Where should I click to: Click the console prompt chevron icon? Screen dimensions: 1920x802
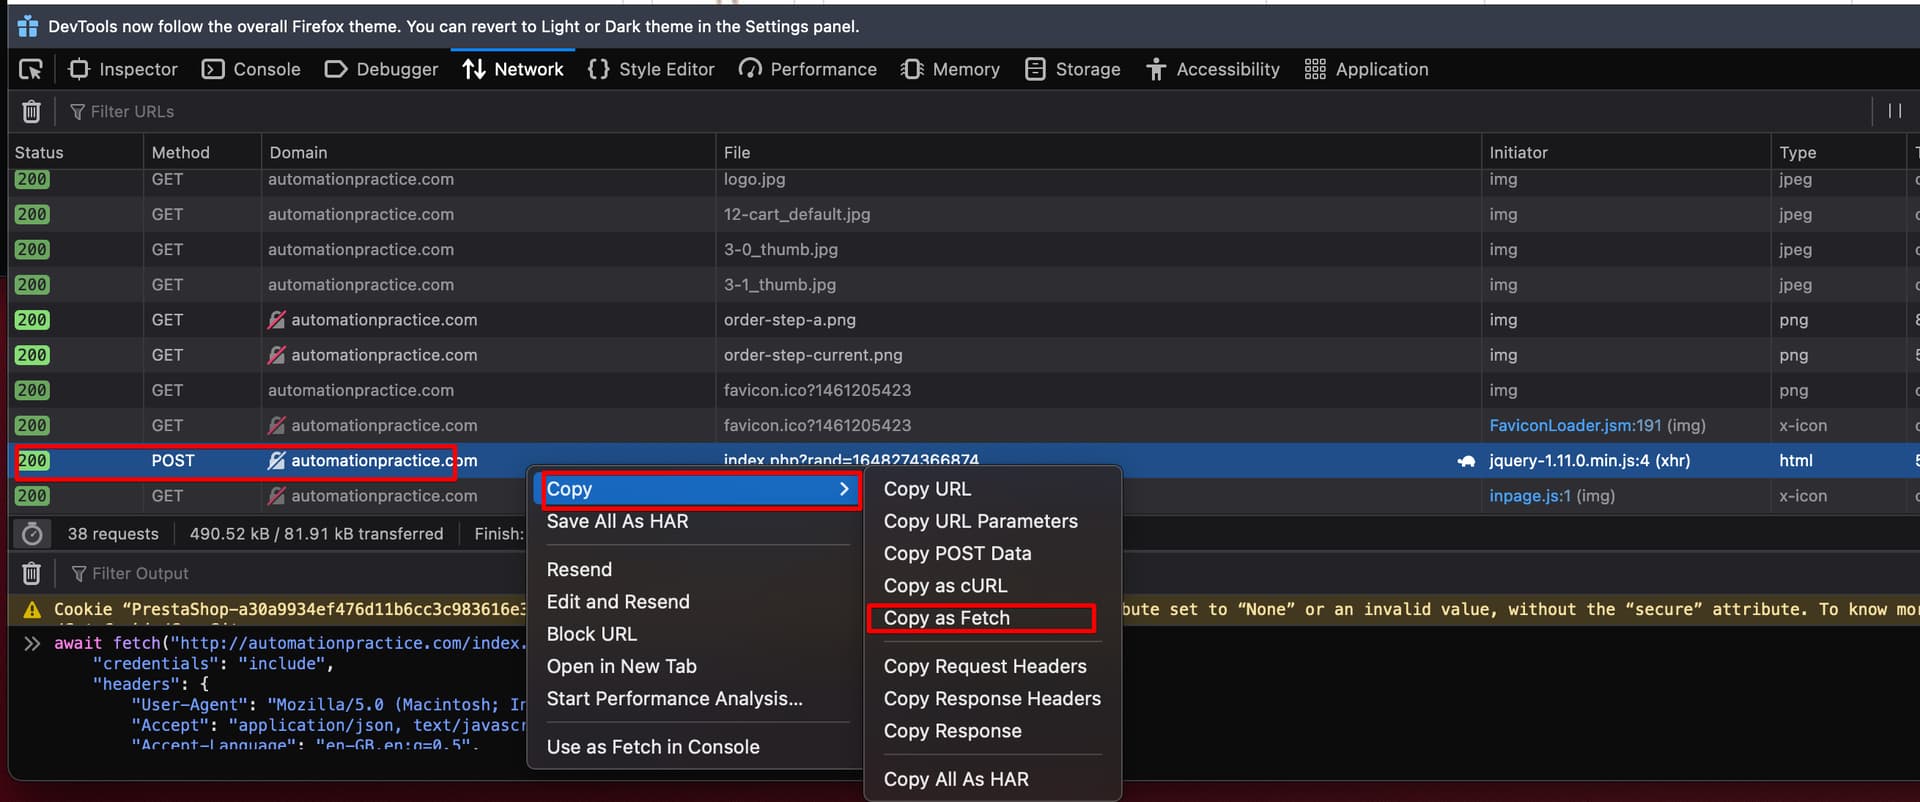click(32, 643)
